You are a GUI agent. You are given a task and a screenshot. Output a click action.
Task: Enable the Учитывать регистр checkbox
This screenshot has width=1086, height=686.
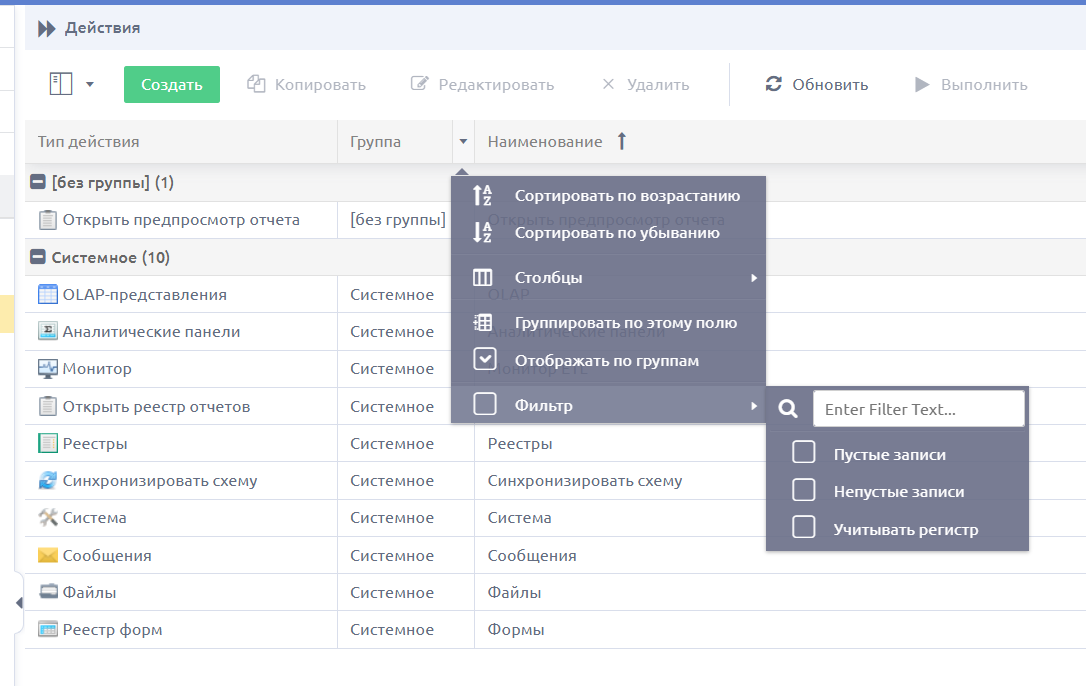[803, 527]
